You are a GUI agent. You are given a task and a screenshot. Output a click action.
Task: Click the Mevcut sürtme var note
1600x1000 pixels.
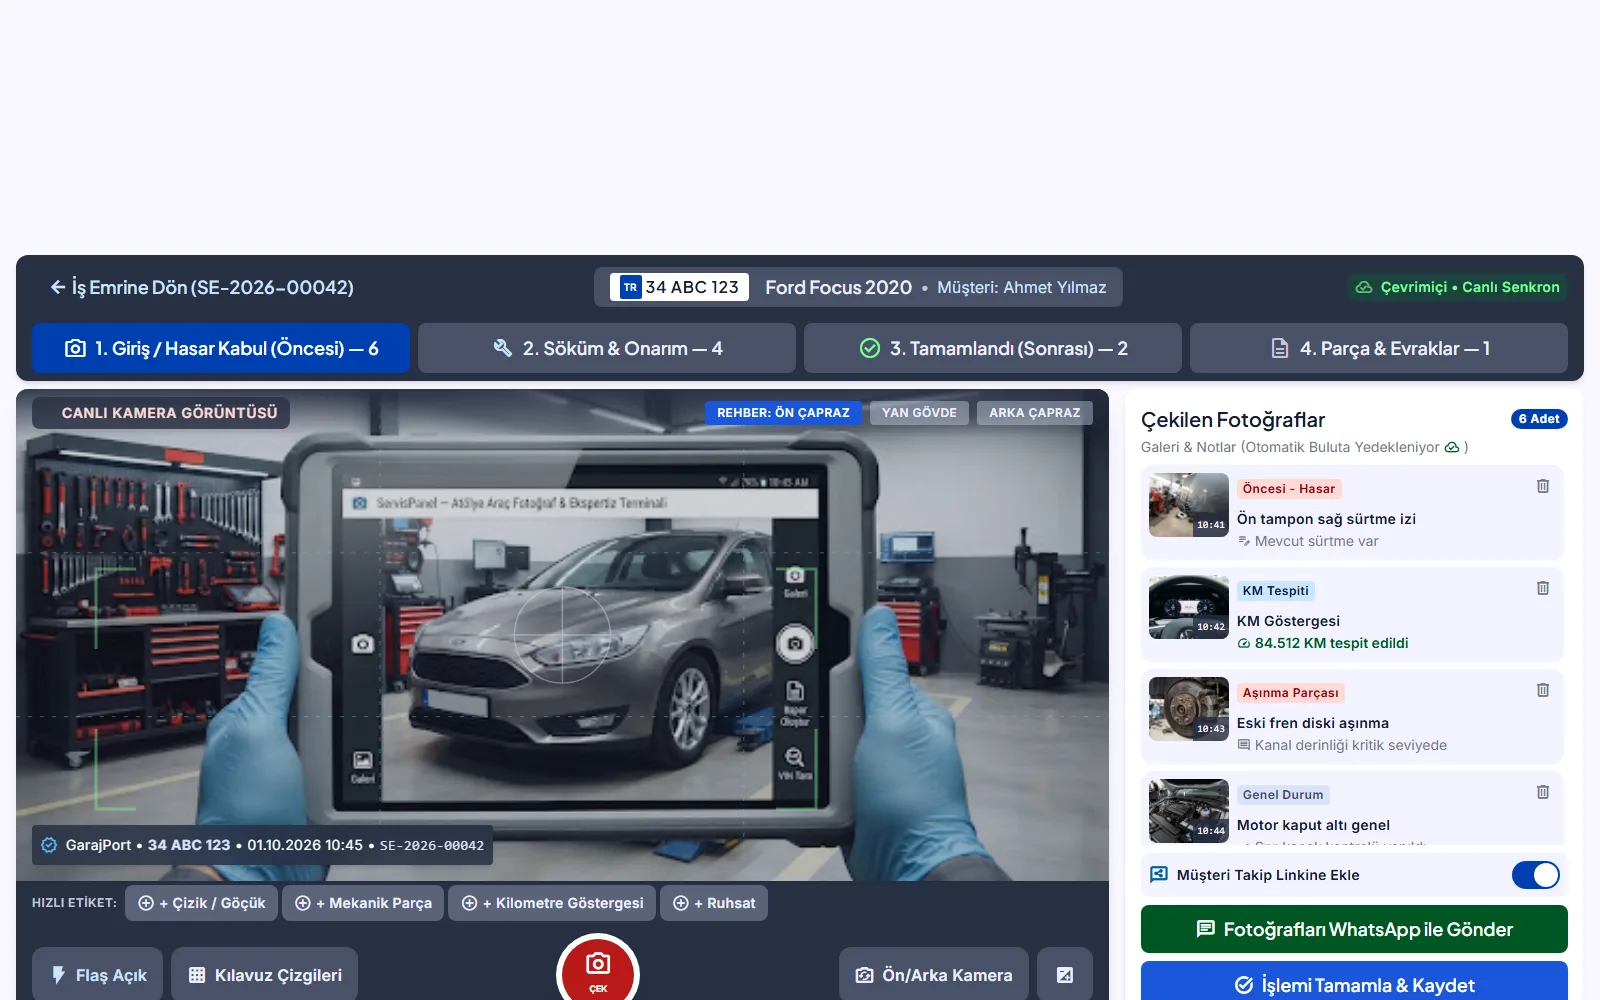[x=1316, y=541]
